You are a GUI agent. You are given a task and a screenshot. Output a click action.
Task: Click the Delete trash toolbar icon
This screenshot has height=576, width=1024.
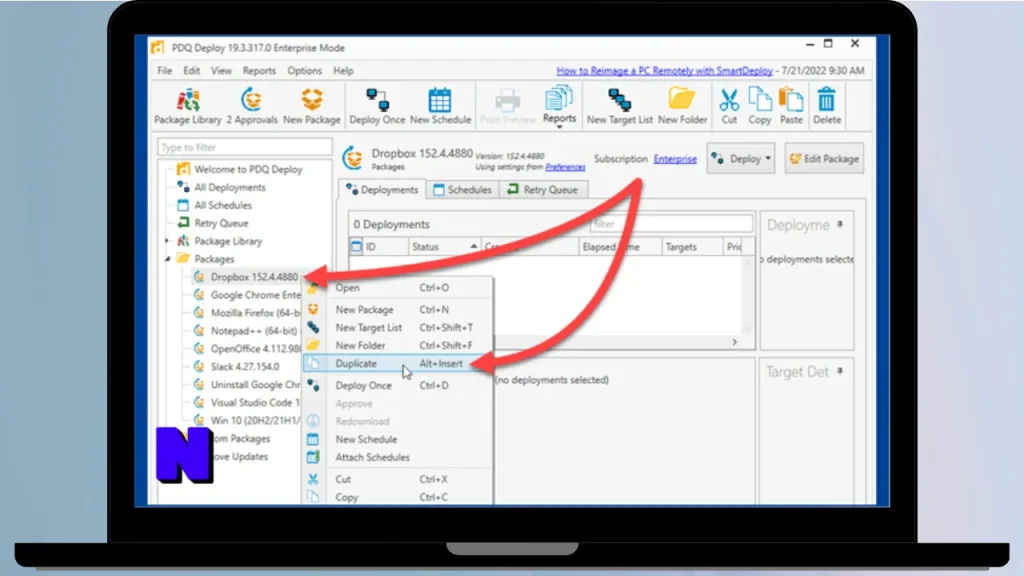(827, 106)
